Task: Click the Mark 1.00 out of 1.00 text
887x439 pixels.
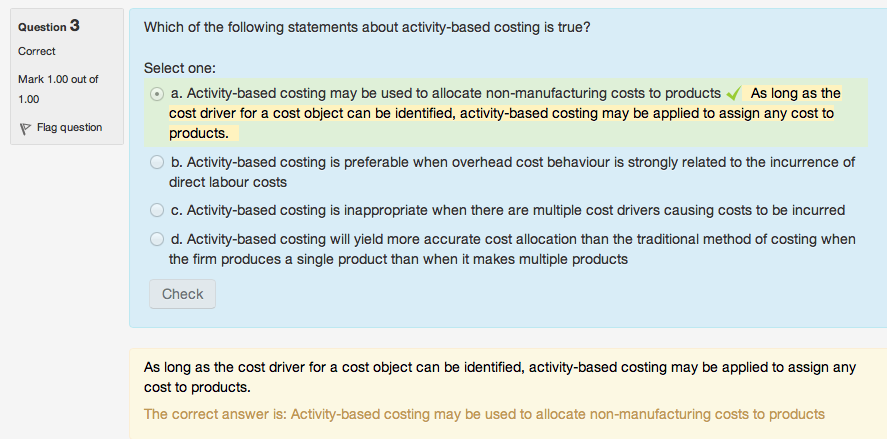Action: click(58, 88)
